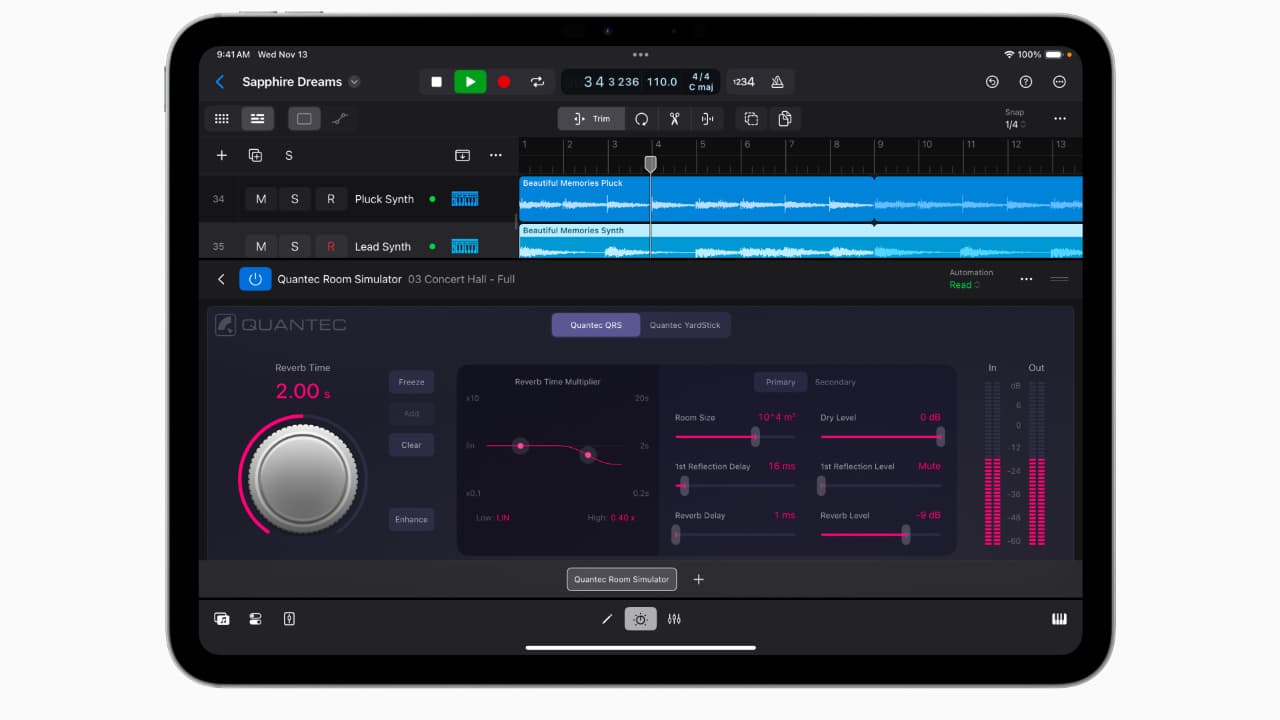Open the Browser icon in bottom bar
The image size is (1280, 720).
[222, 619]
